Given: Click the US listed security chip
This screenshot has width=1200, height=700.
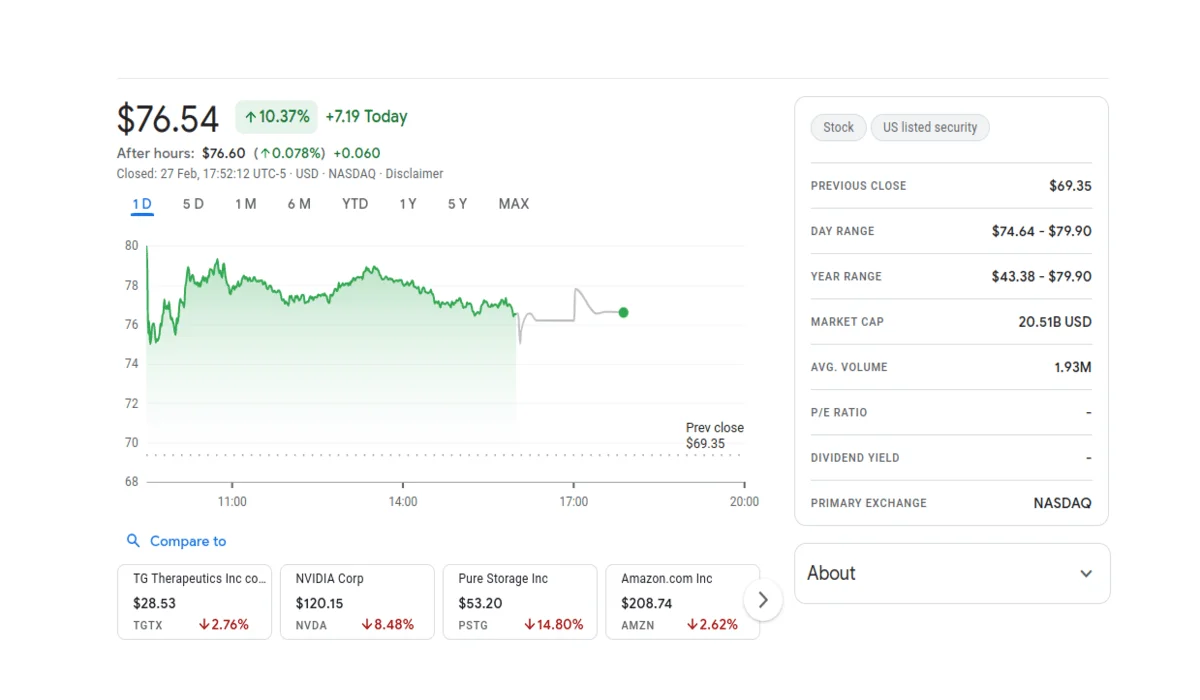Looking at the screenshot, I should [x=930, y=127].
